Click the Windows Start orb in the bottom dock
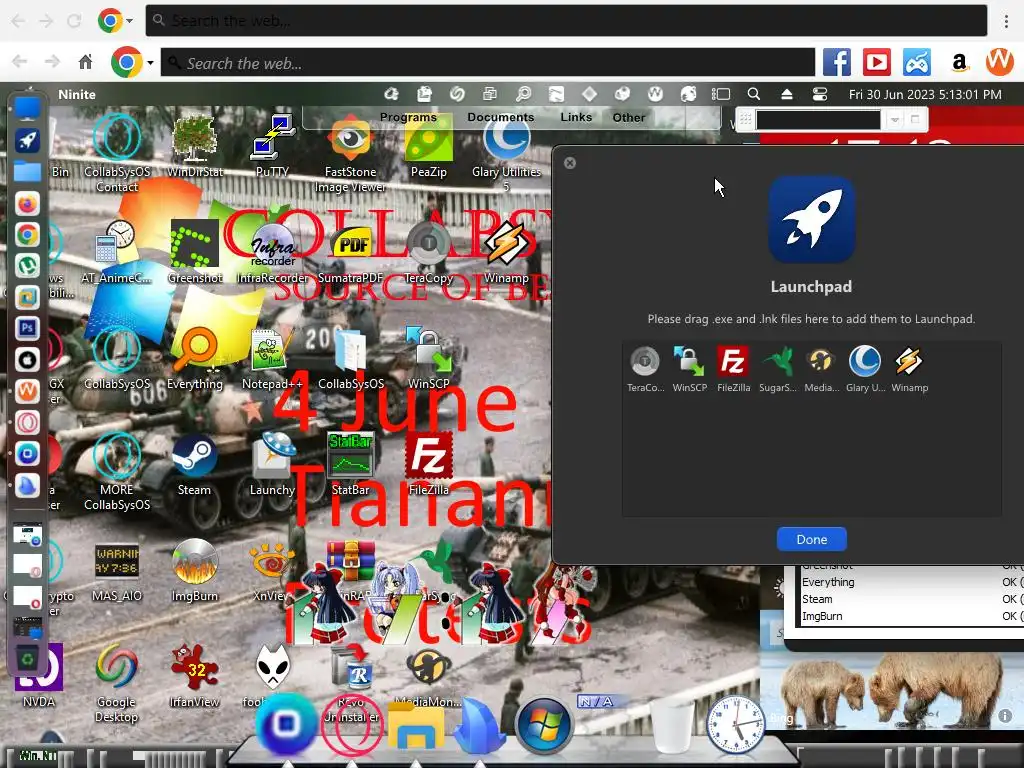The image size is (1024, 768). click(x=543, y=726)
